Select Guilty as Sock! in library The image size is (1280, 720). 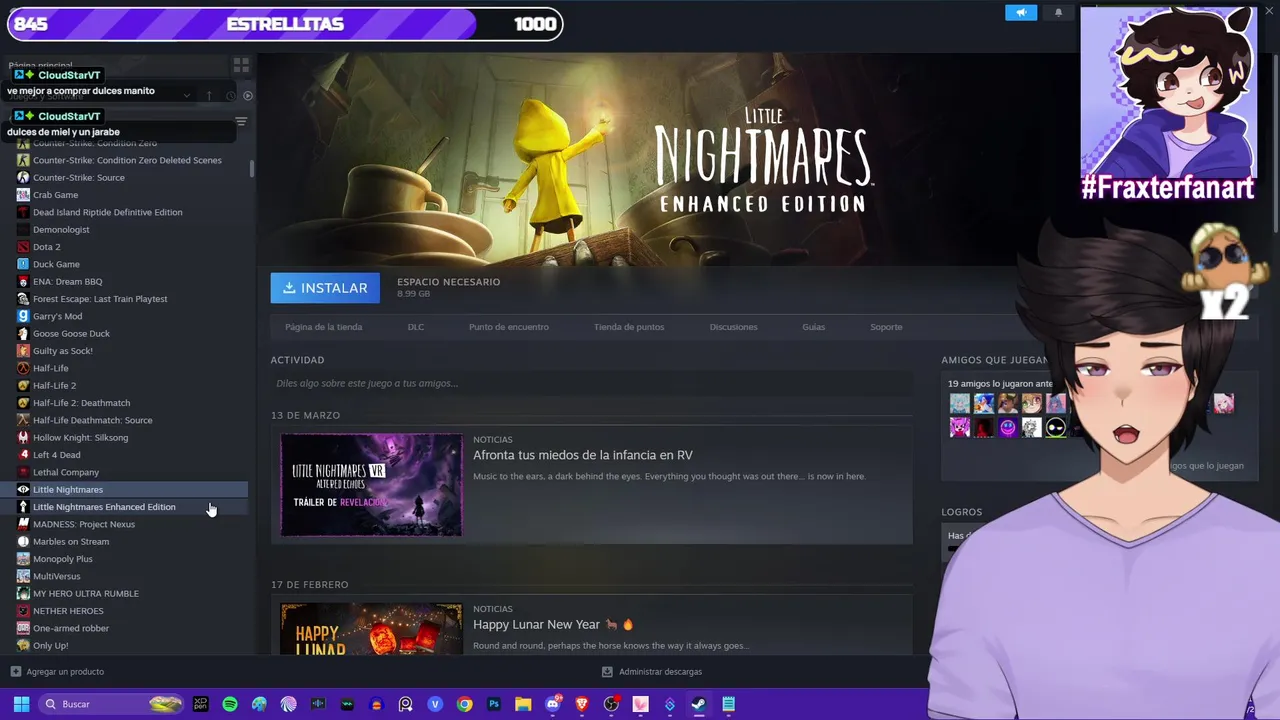62,351
